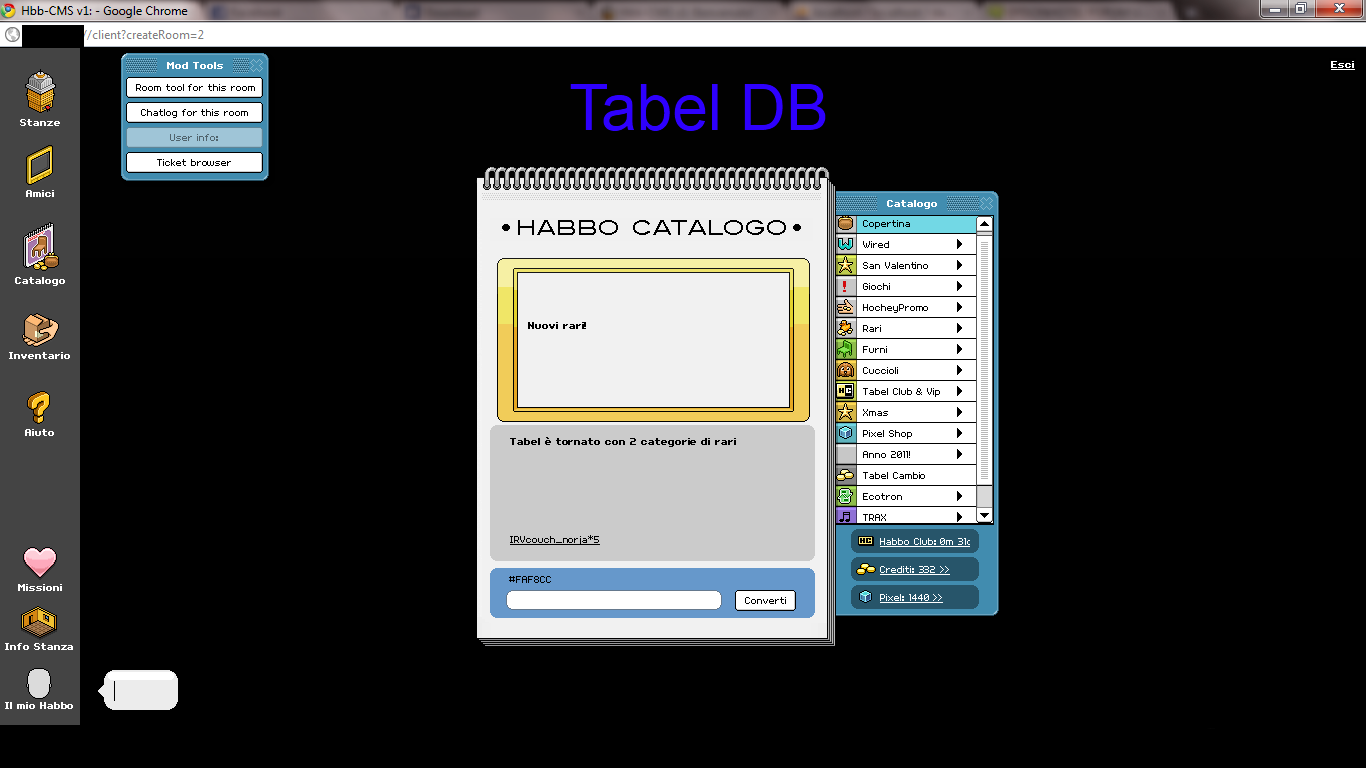The height and width of the screenshot is (768, 1366).
Task: Open Chatlog for this room
Action: click(195, 113)
